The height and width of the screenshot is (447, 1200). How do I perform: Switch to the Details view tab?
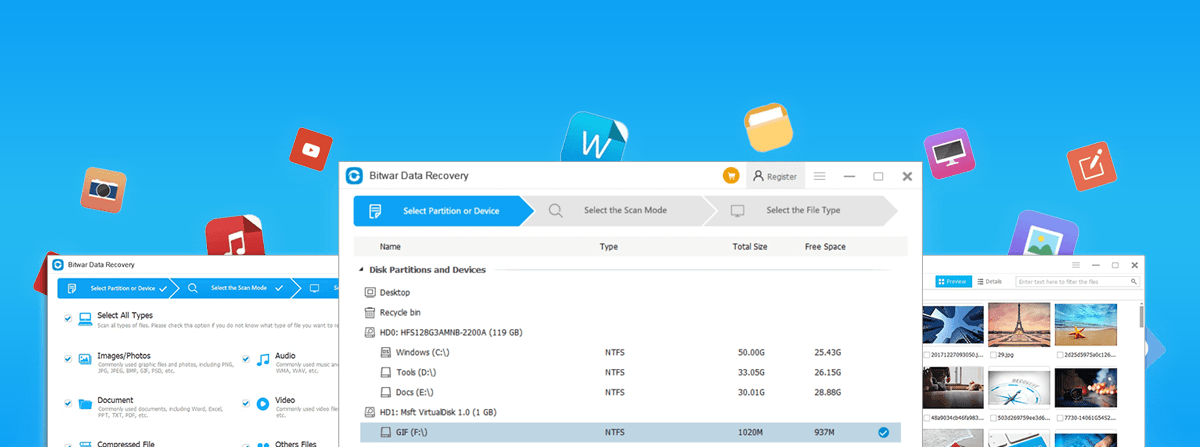[989, 282]
